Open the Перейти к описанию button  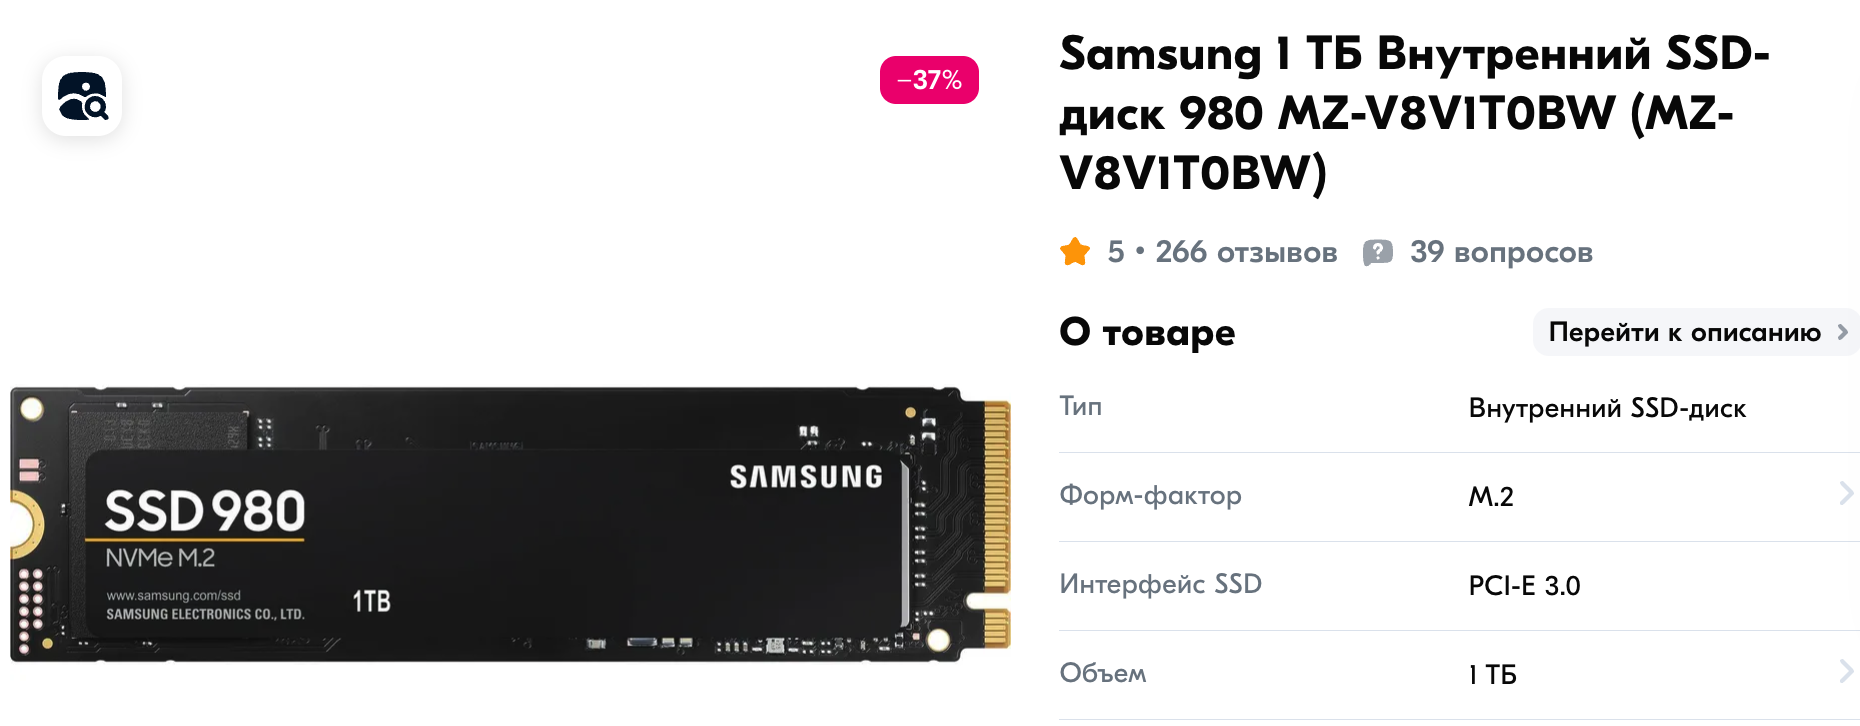1696,332
